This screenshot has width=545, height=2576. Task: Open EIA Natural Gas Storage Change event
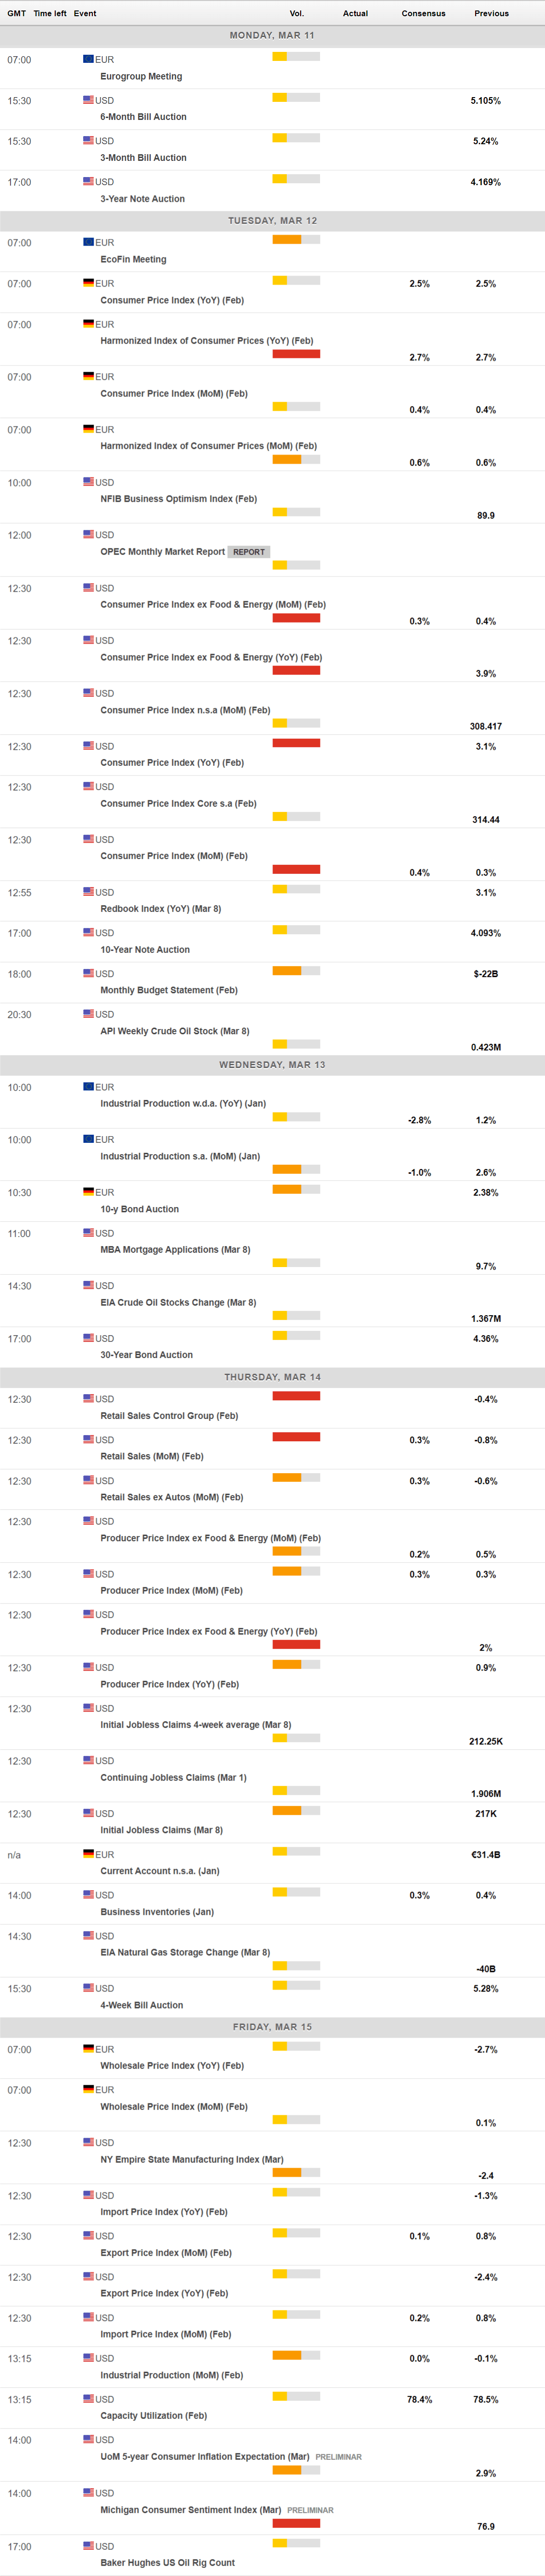coord(185,1952)
